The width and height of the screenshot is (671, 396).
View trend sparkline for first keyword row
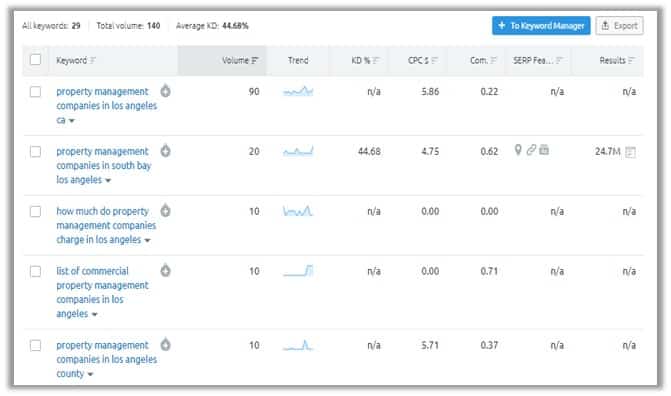point(298,91)
